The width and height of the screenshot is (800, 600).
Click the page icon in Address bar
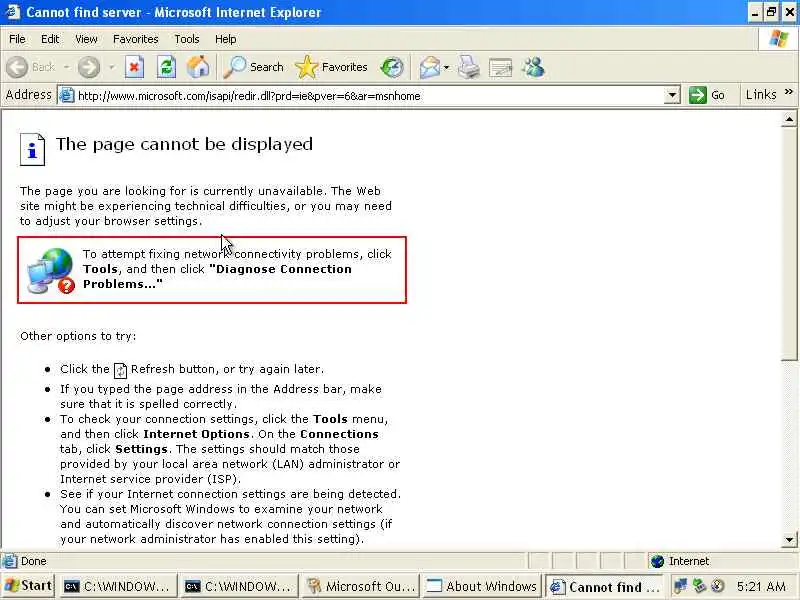tap(66, 95)
